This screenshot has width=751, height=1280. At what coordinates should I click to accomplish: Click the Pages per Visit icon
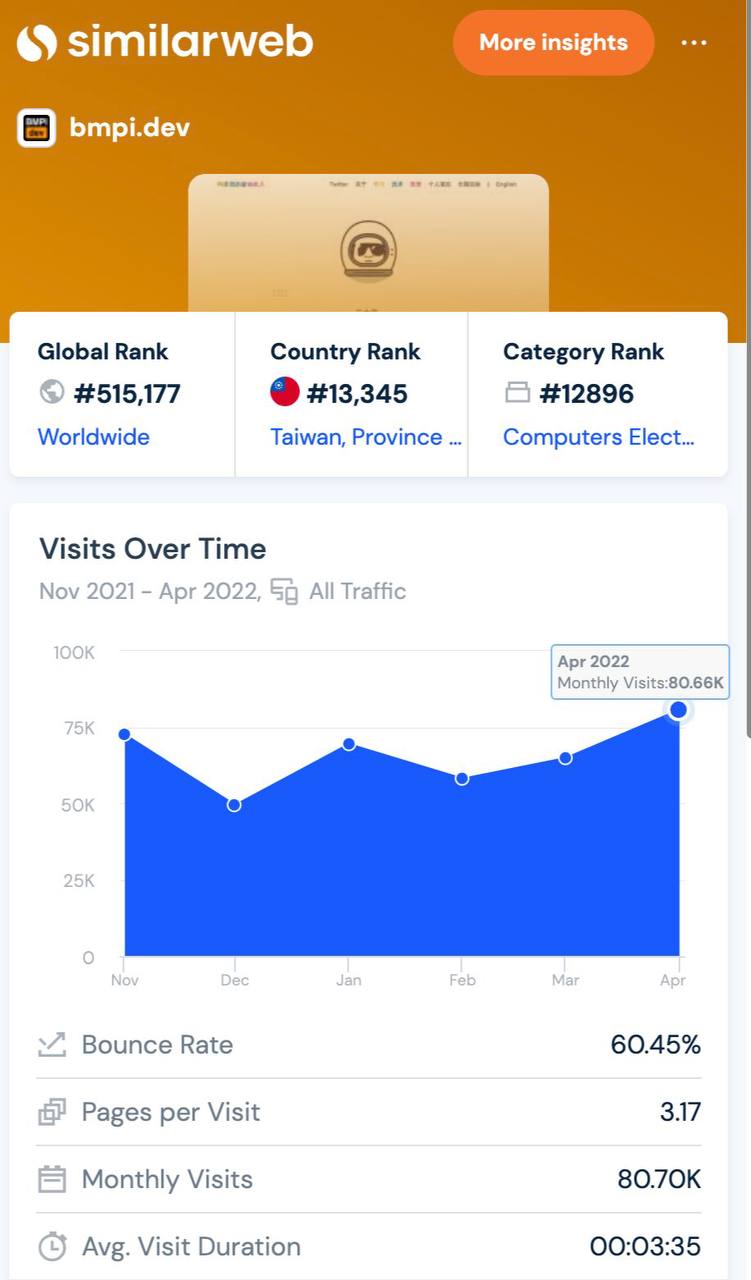tap(52, 1112)
